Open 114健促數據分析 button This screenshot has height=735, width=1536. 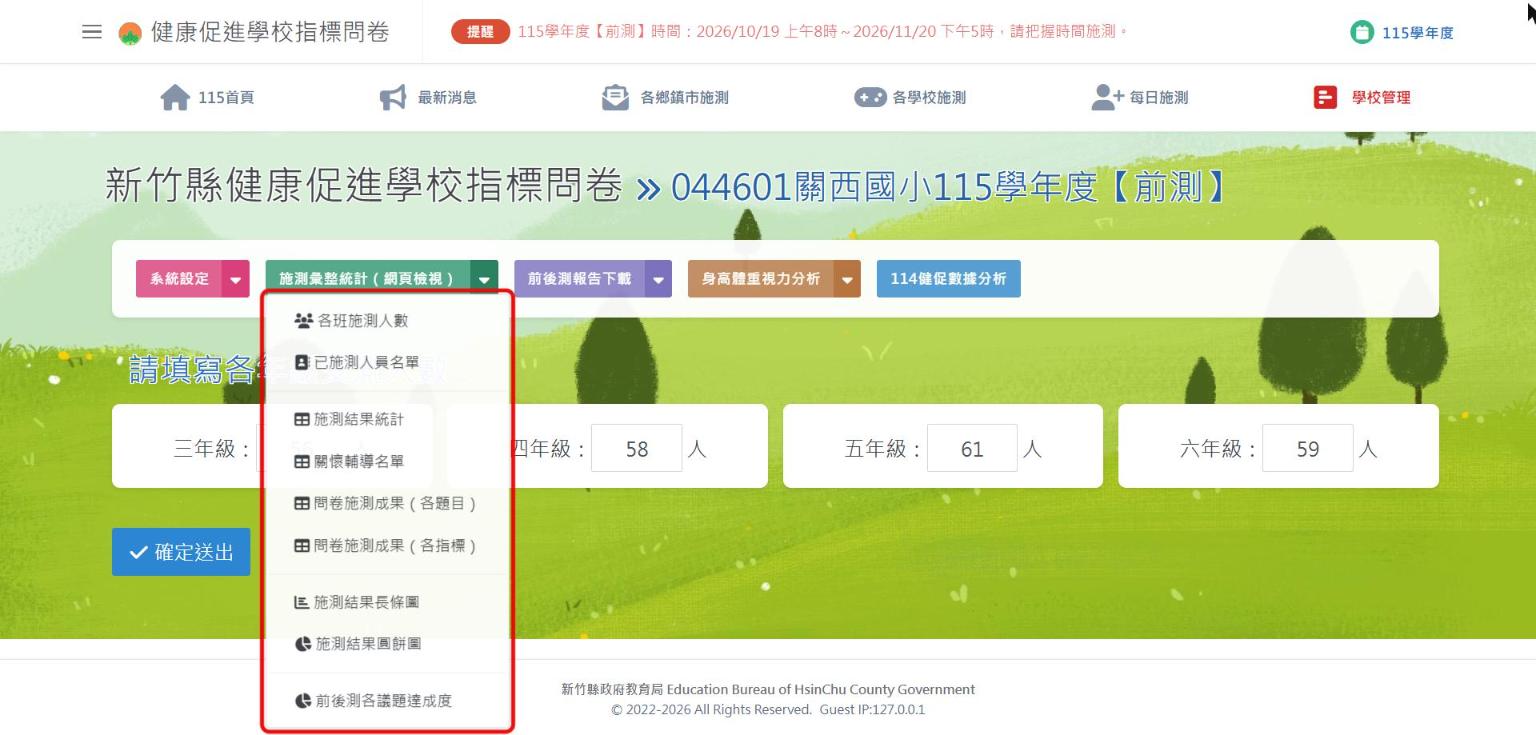tap(949, 279)
